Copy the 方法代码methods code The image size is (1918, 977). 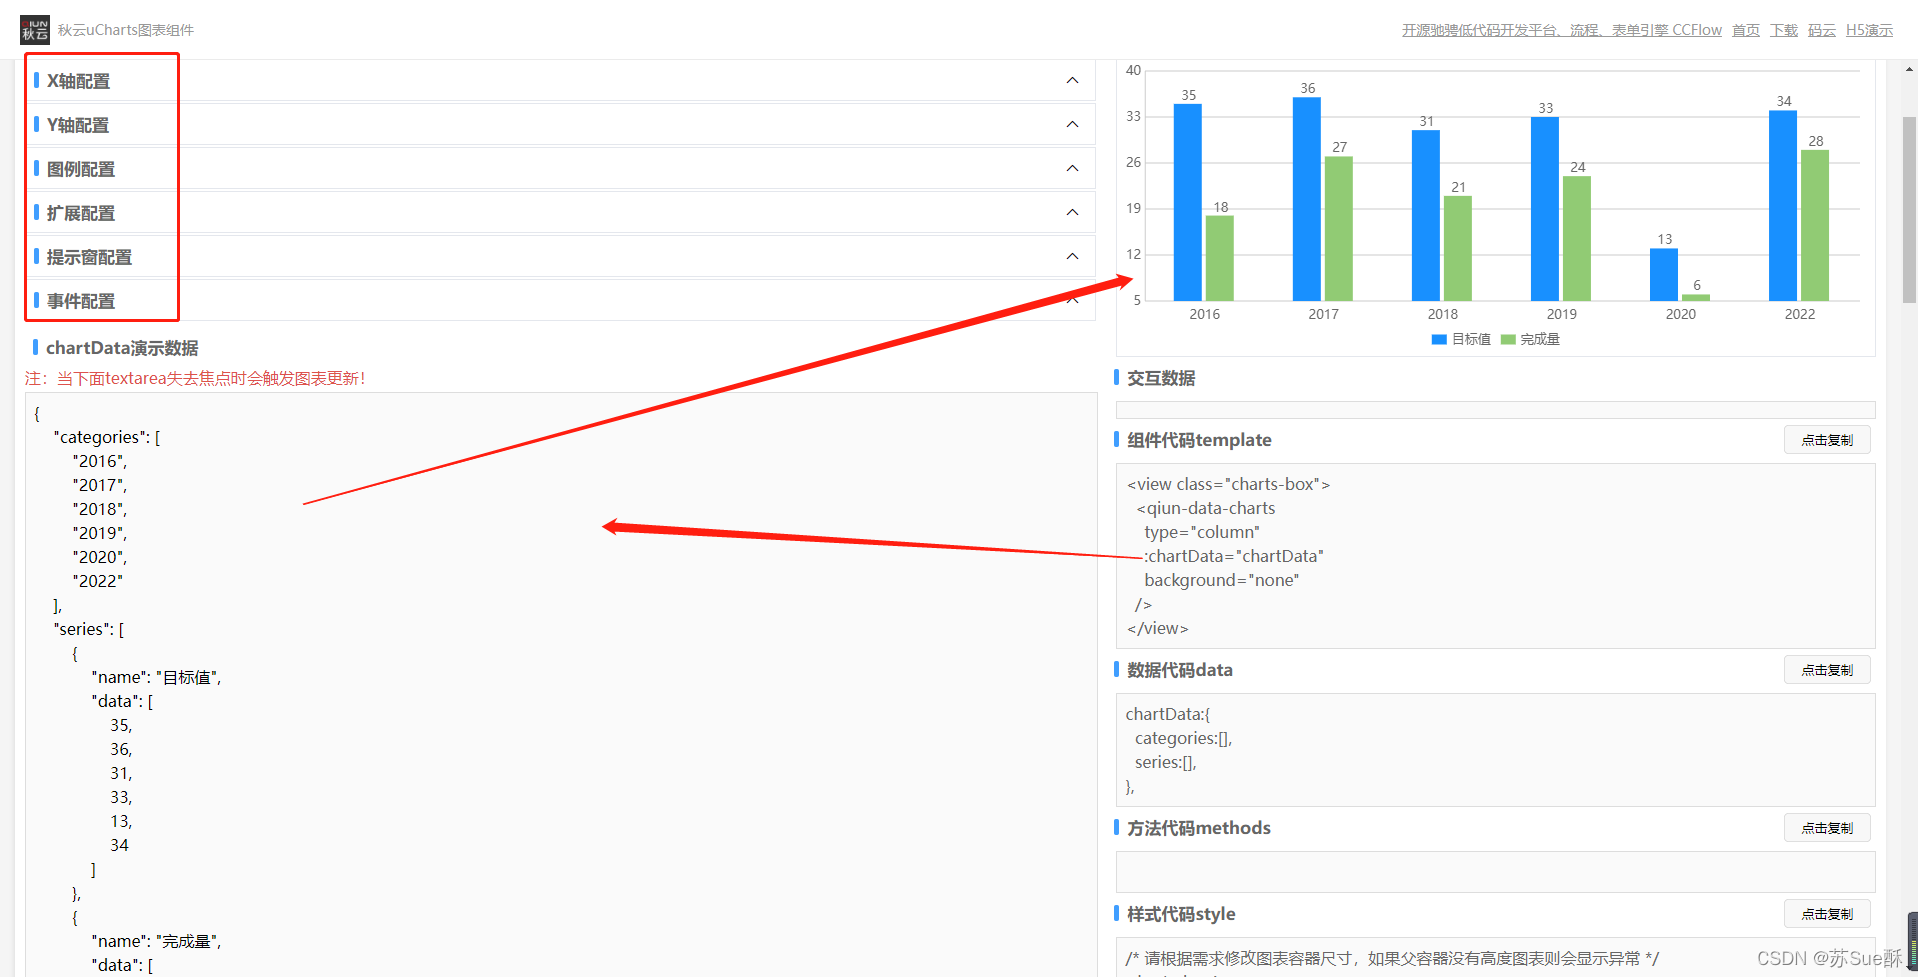click(1827, 828)
